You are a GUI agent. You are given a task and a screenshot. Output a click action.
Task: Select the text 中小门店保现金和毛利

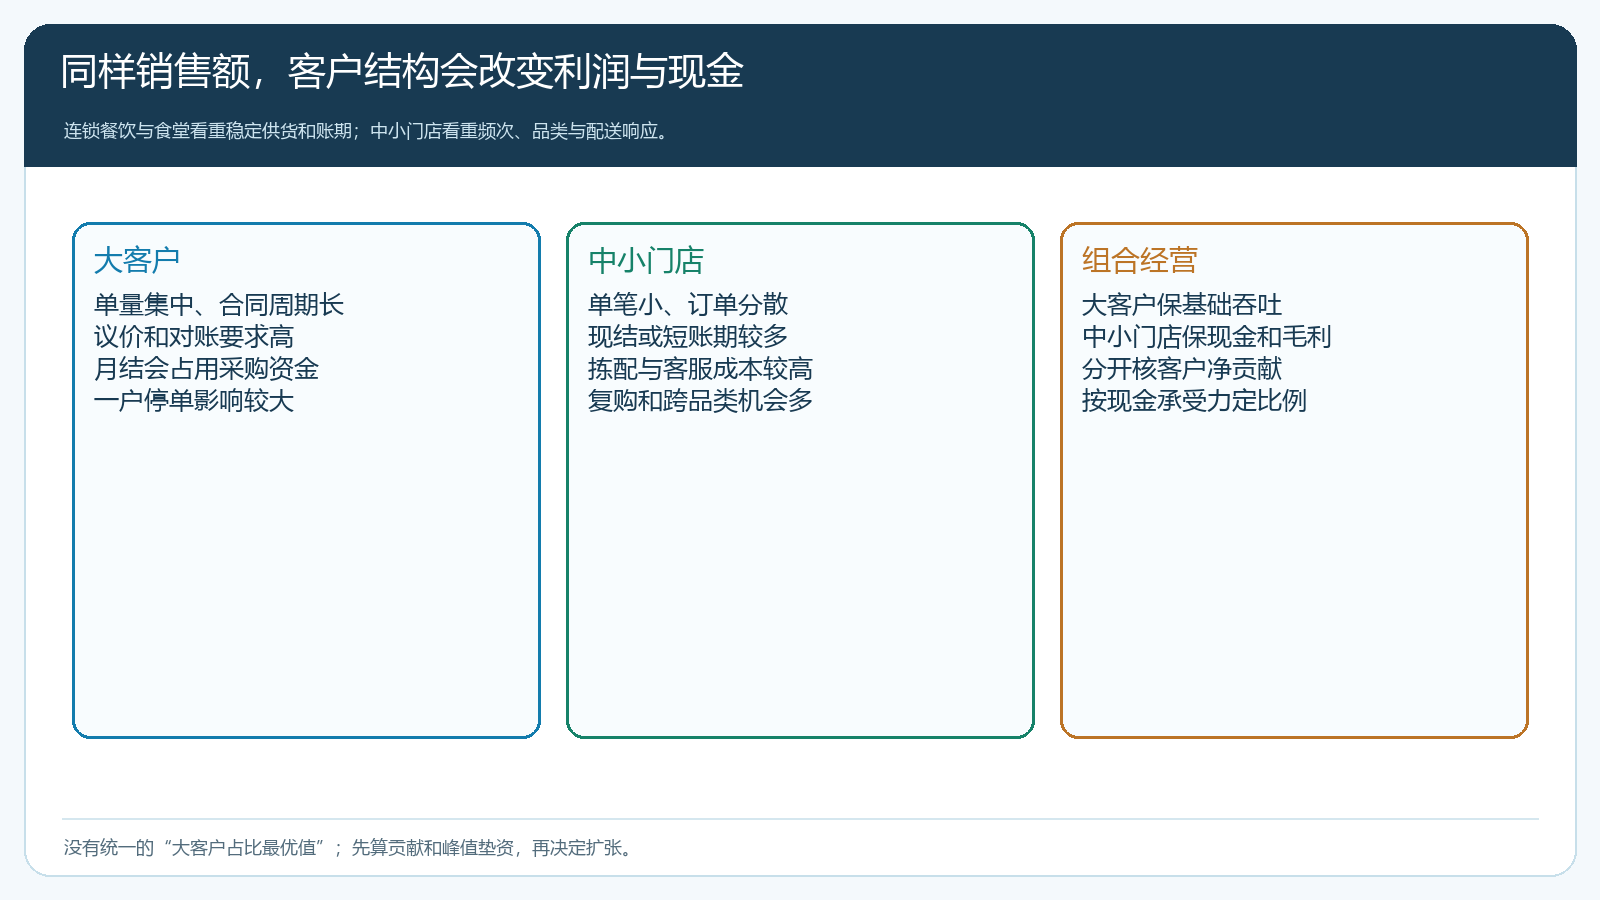(1207, 337)
